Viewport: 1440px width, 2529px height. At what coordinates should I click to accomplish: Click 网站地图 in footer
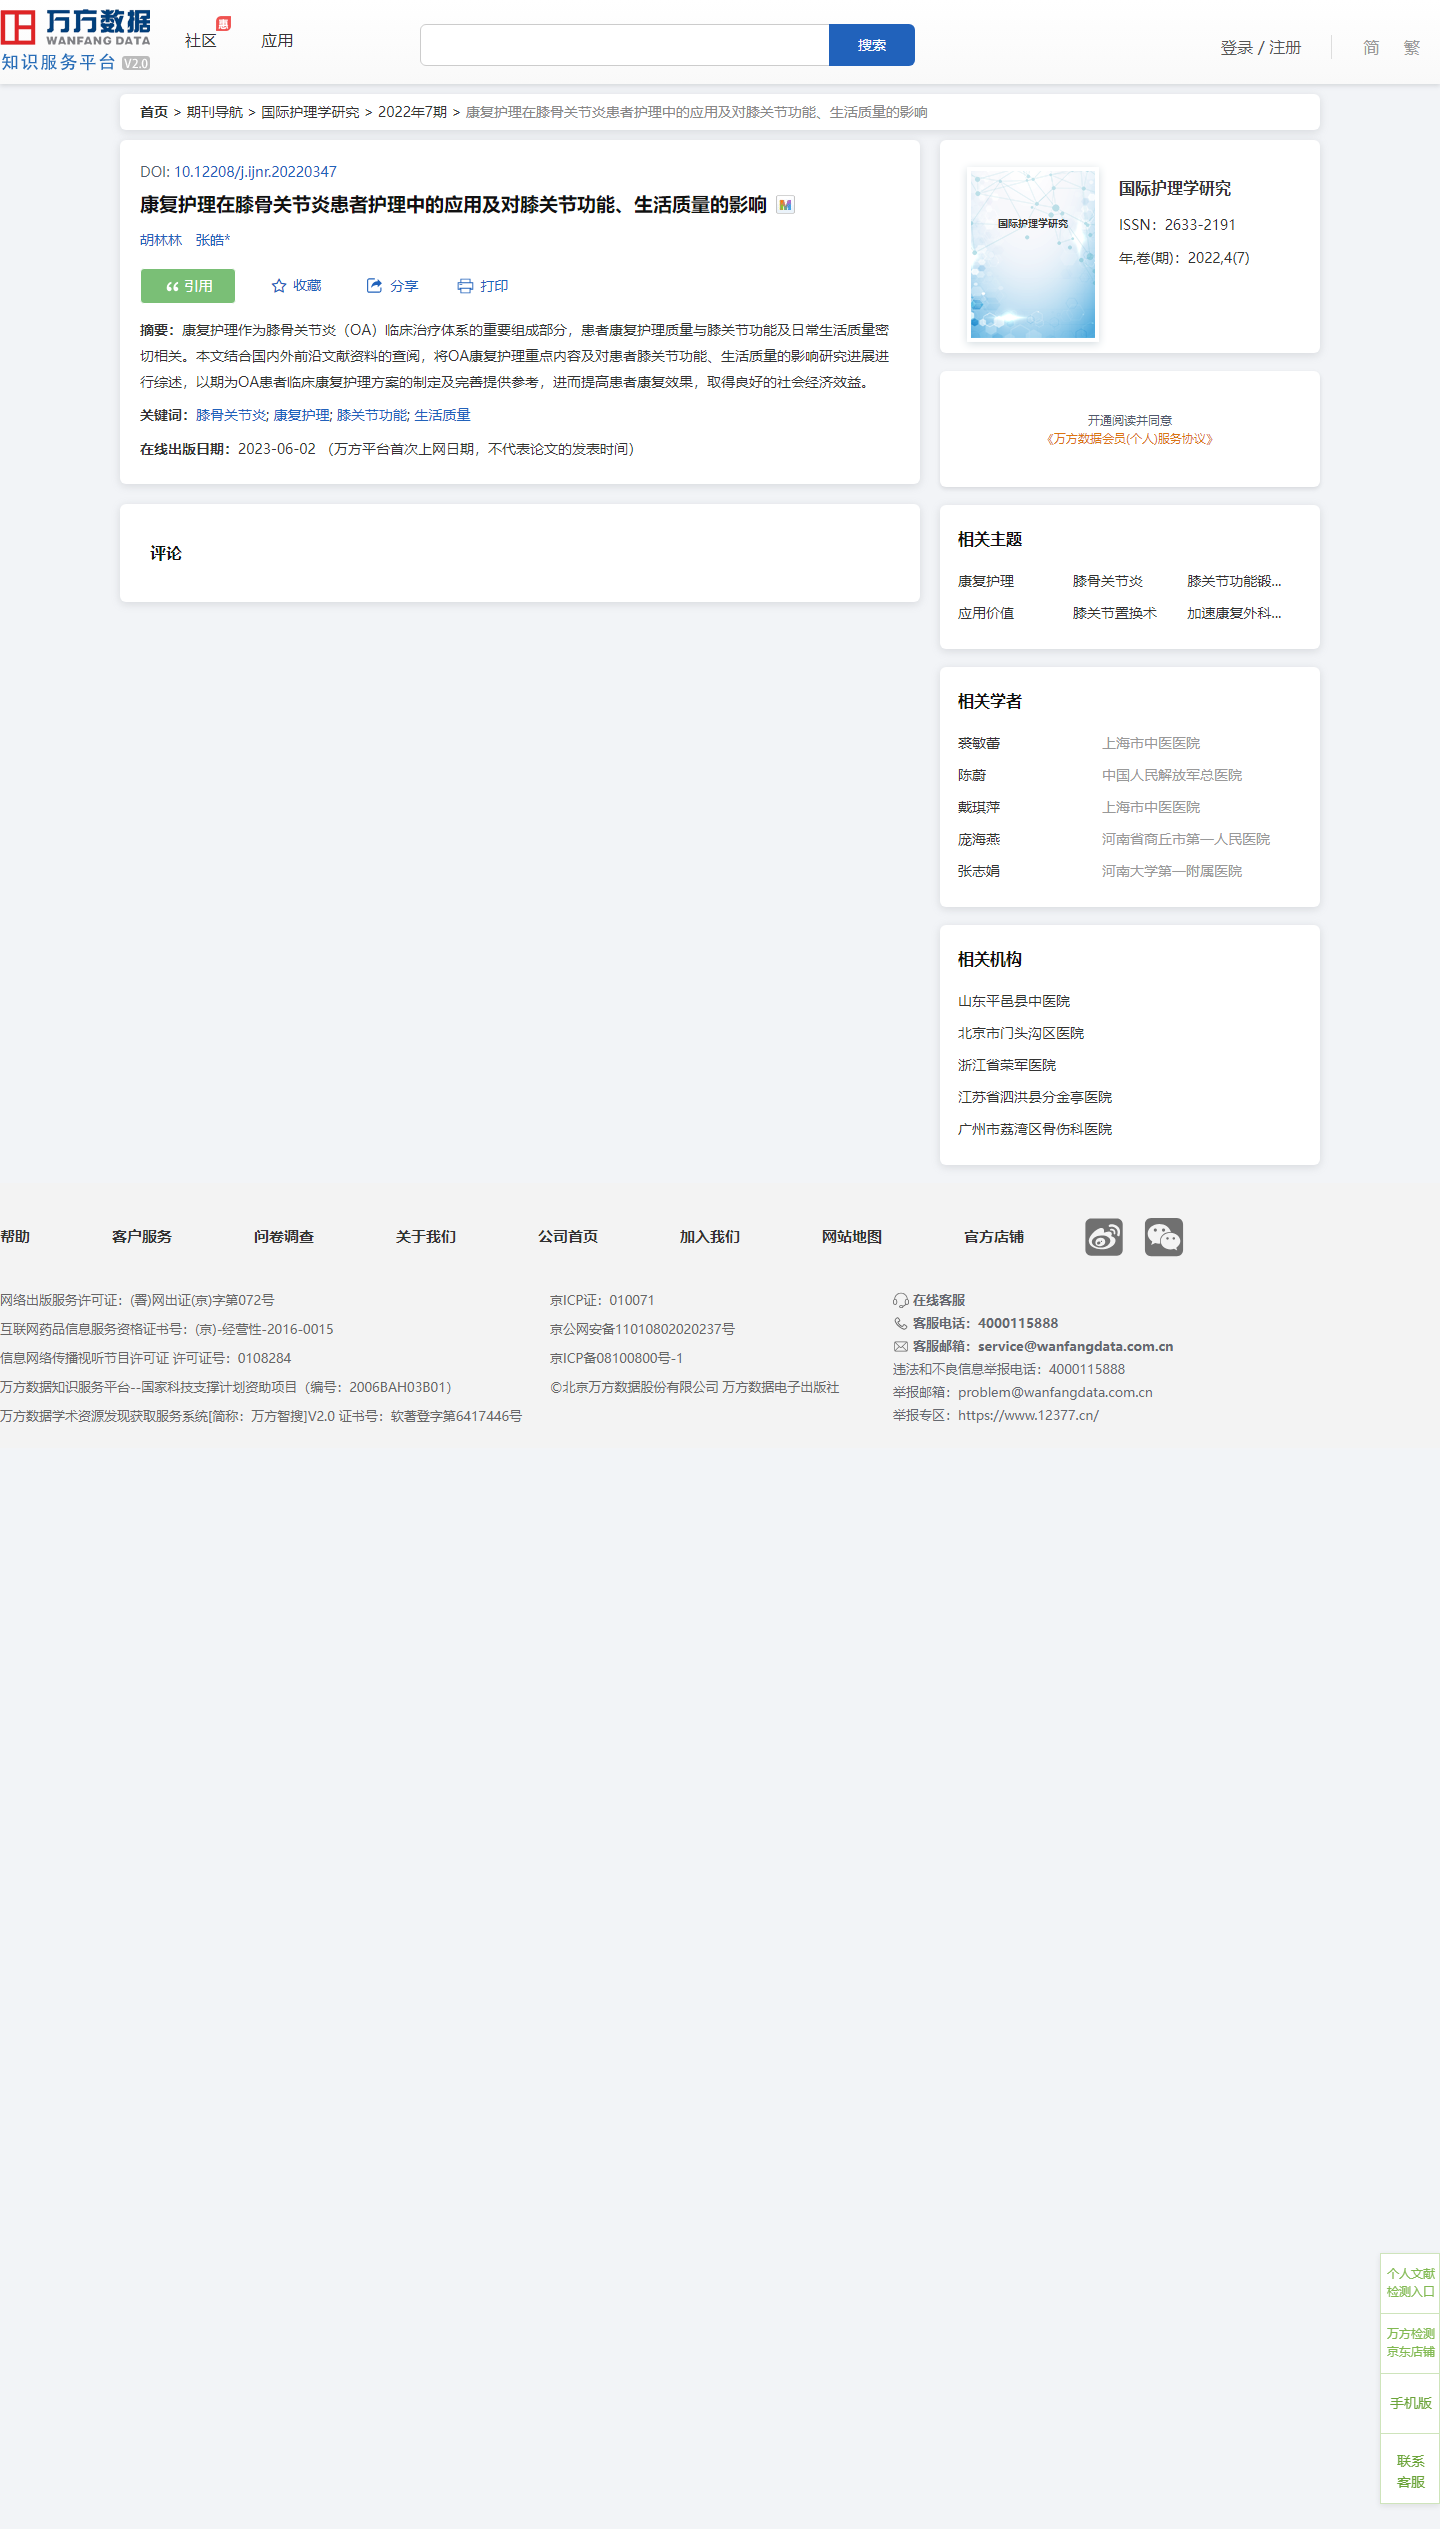pyautogui.click(x=852, y=1237)
